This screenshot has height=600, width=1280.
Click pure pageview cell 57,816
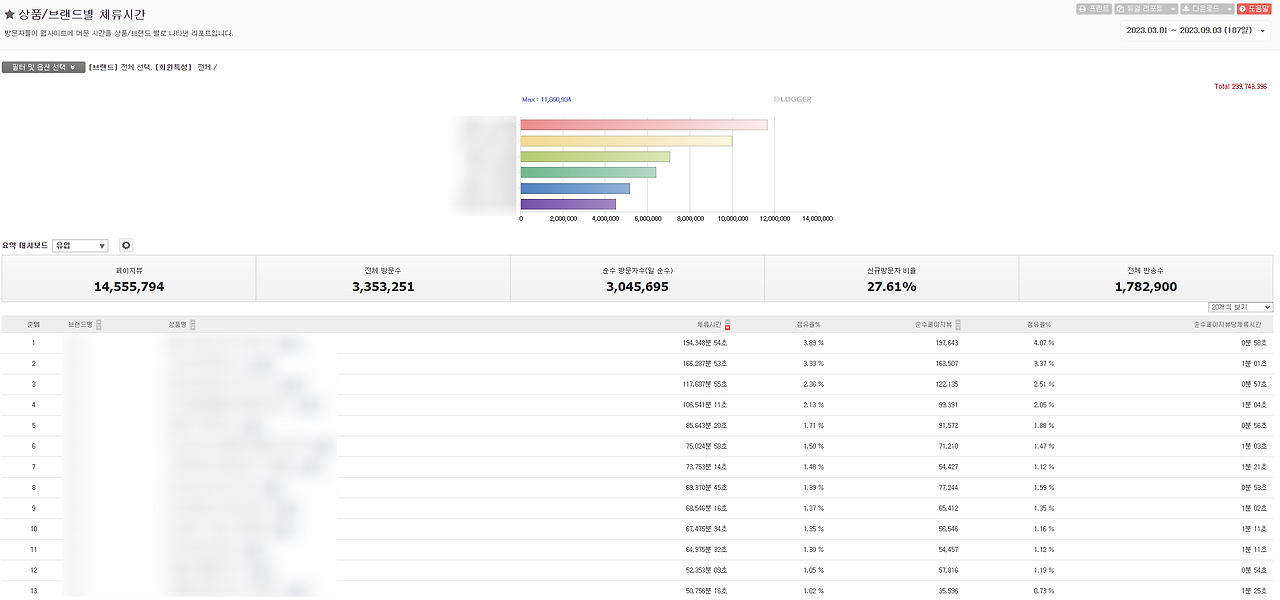click(x=946, y=571)
